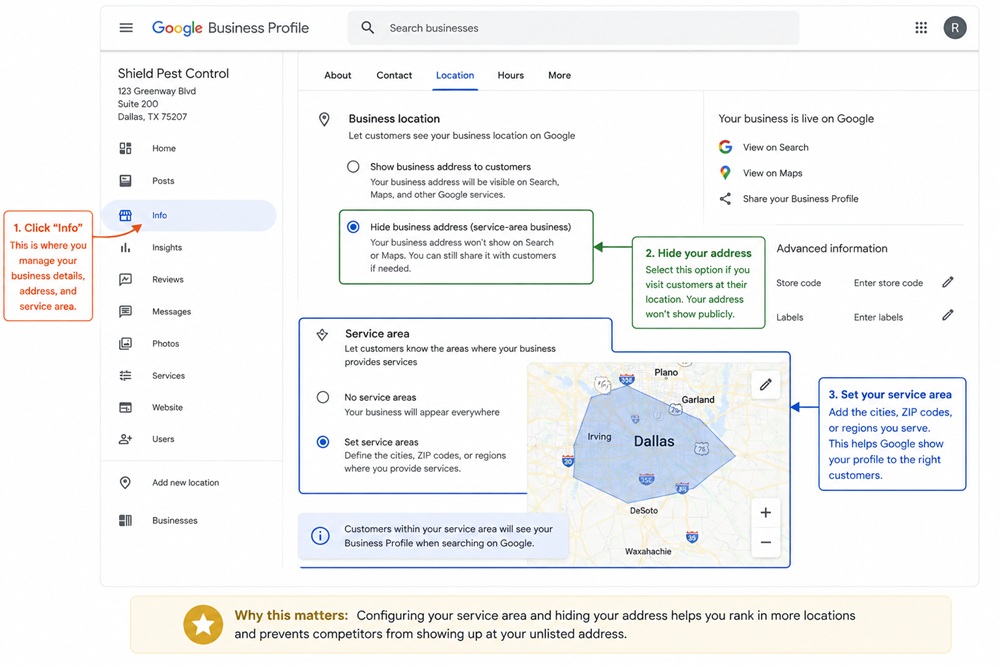1000x666 pixels.
Task: Click the Google Maps pin icon
Action: (x=725, y=172)
